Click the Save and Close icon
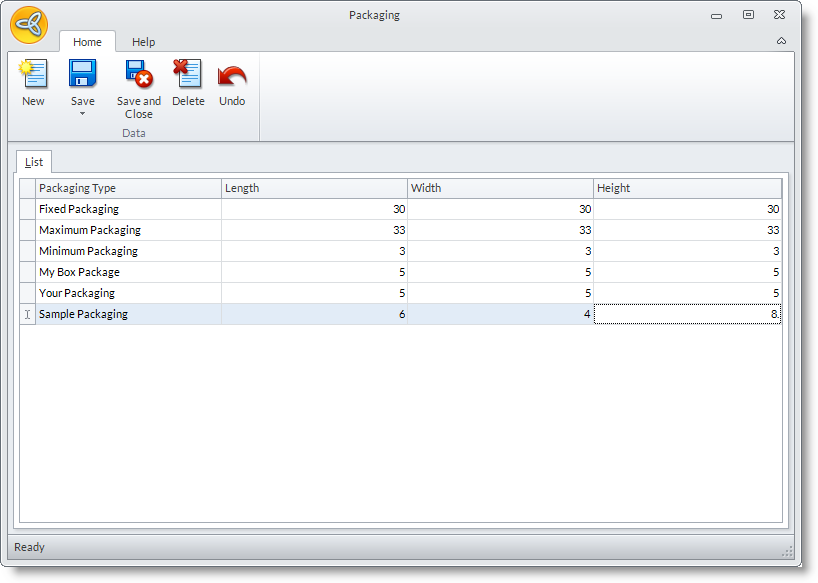818x583 pixels. (x=138, y=75)
